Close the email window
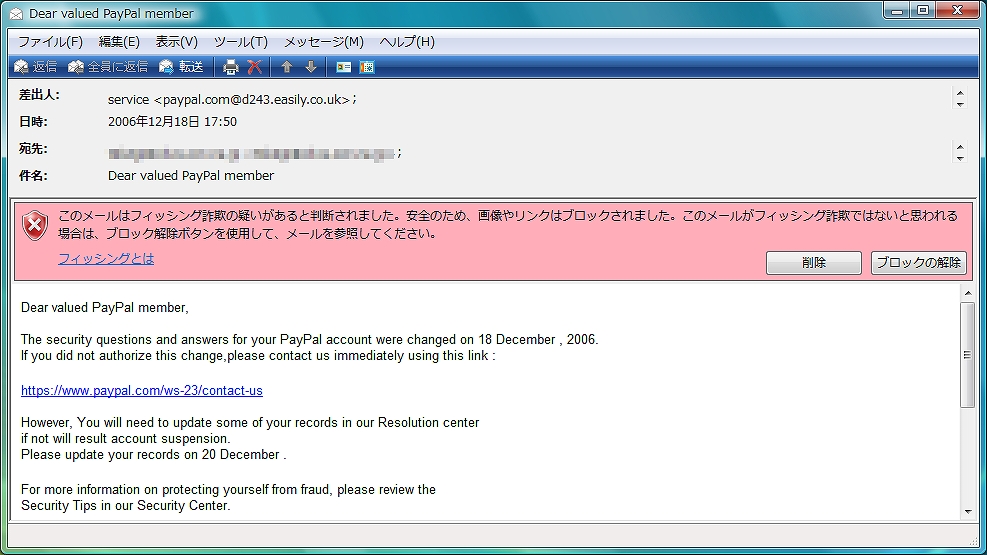 (x=957, y=11)
